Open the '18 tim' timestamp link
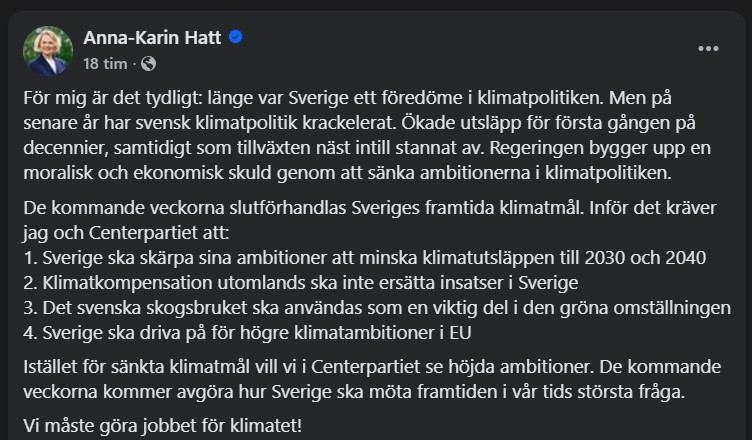Screen dimensions: 752x440 (x=105, y=63)
